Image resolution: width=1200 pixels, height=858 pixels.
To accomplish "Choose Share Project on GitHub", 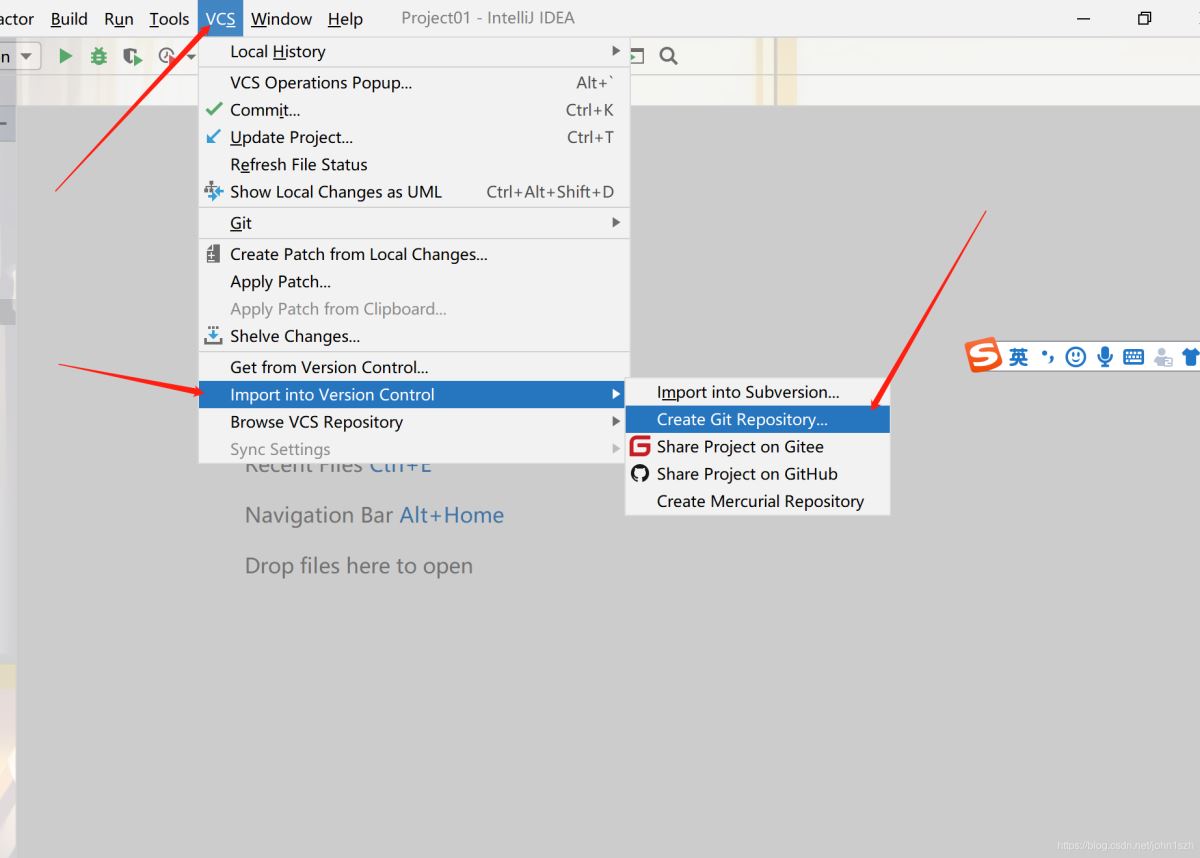I will click(x=757, y=474).
